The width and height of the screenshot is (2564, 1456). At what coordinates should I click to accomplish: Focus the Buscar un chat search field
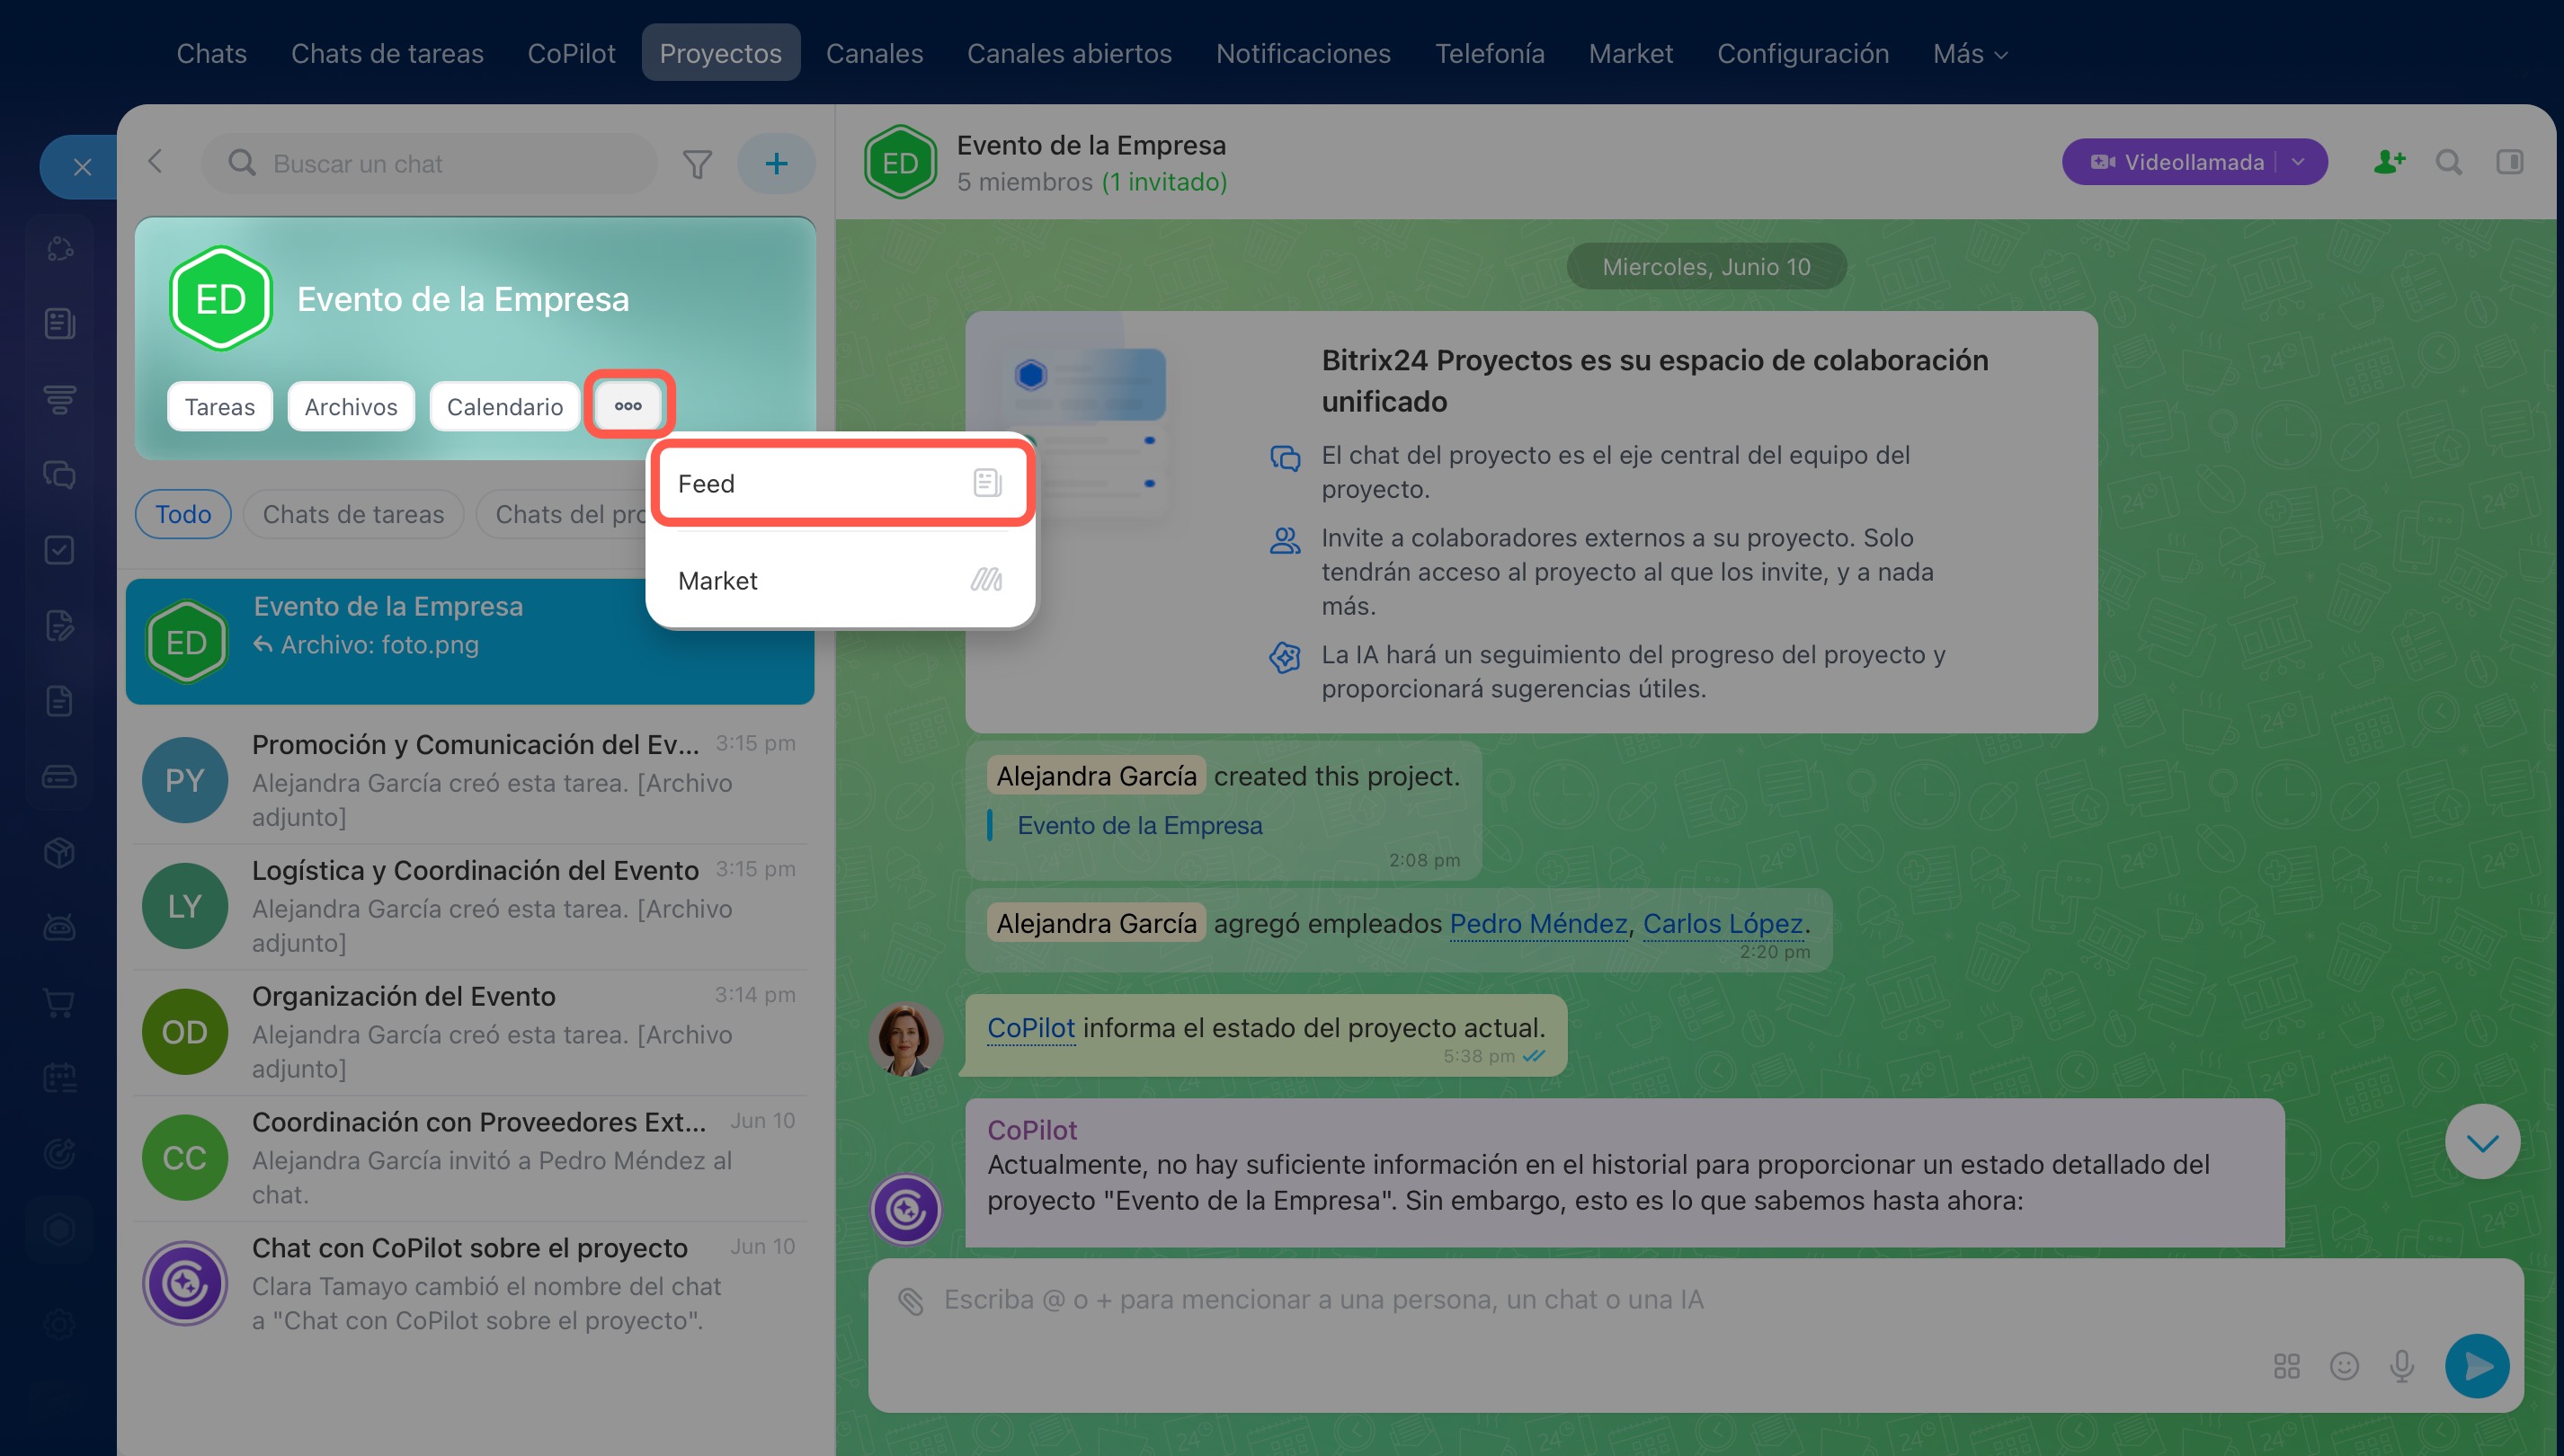click(x=430, y=163)
